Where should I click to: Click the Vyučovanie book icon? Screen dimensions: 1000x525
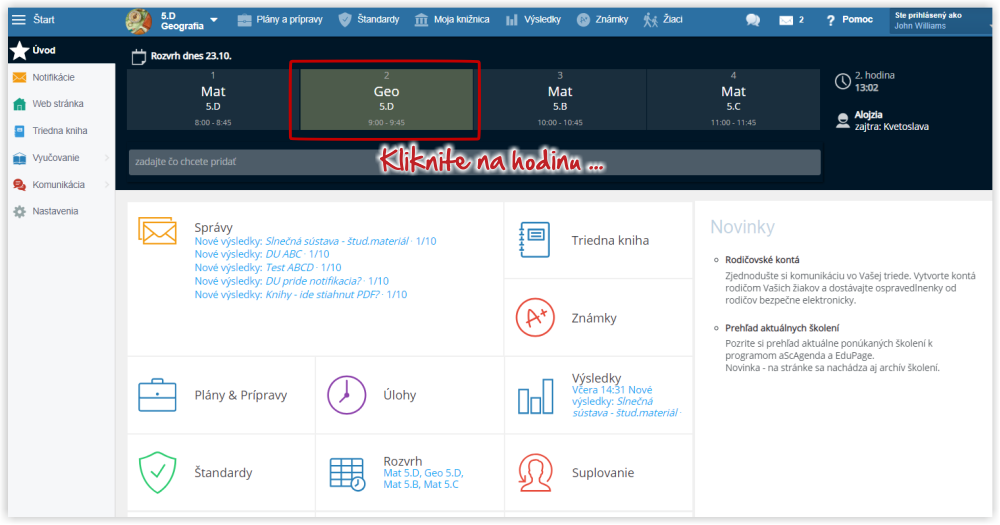coord(20,158)
